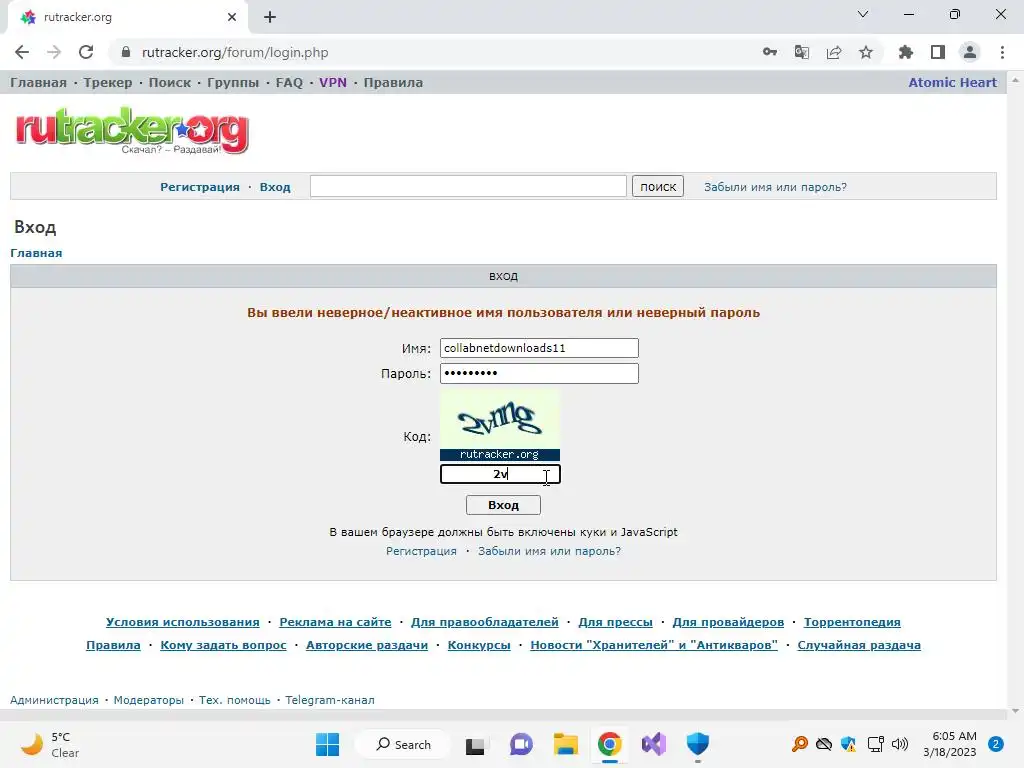Open the extensions puzzle icon
The image size is (1024, 768).
(x=905, y=52)
